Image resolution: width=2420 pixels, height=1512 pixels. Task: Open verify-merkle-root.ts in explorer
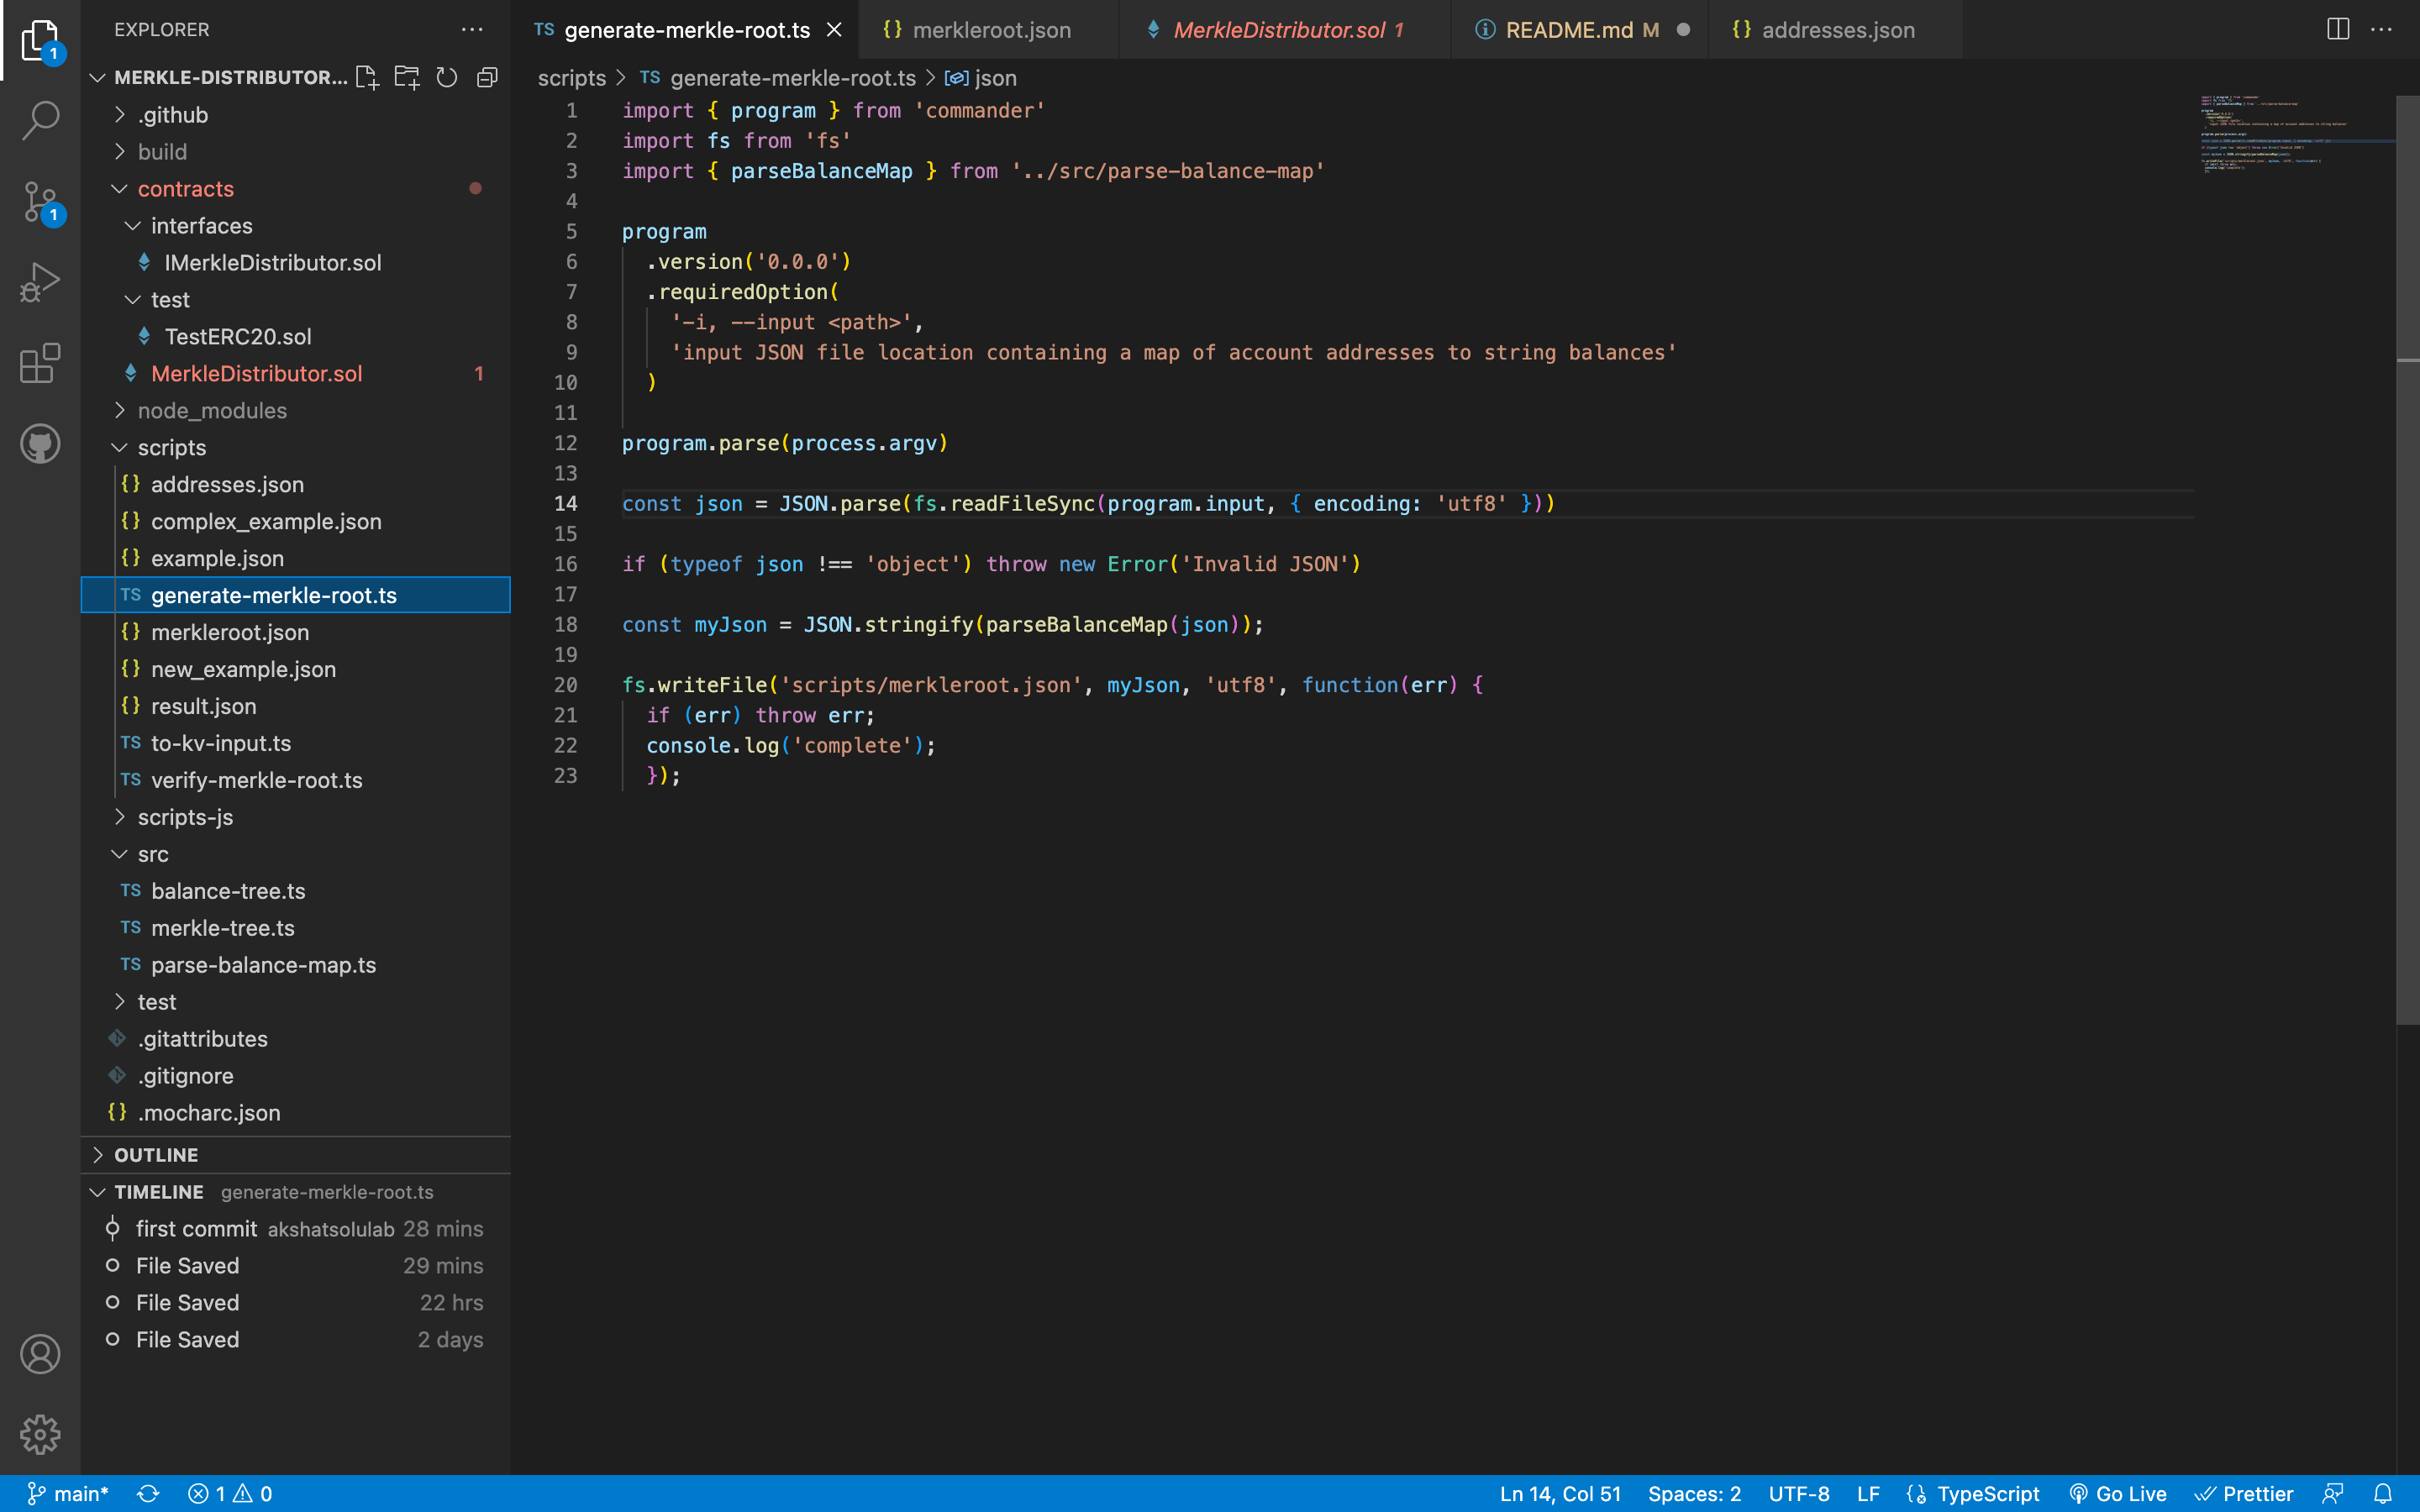[295, 780]
